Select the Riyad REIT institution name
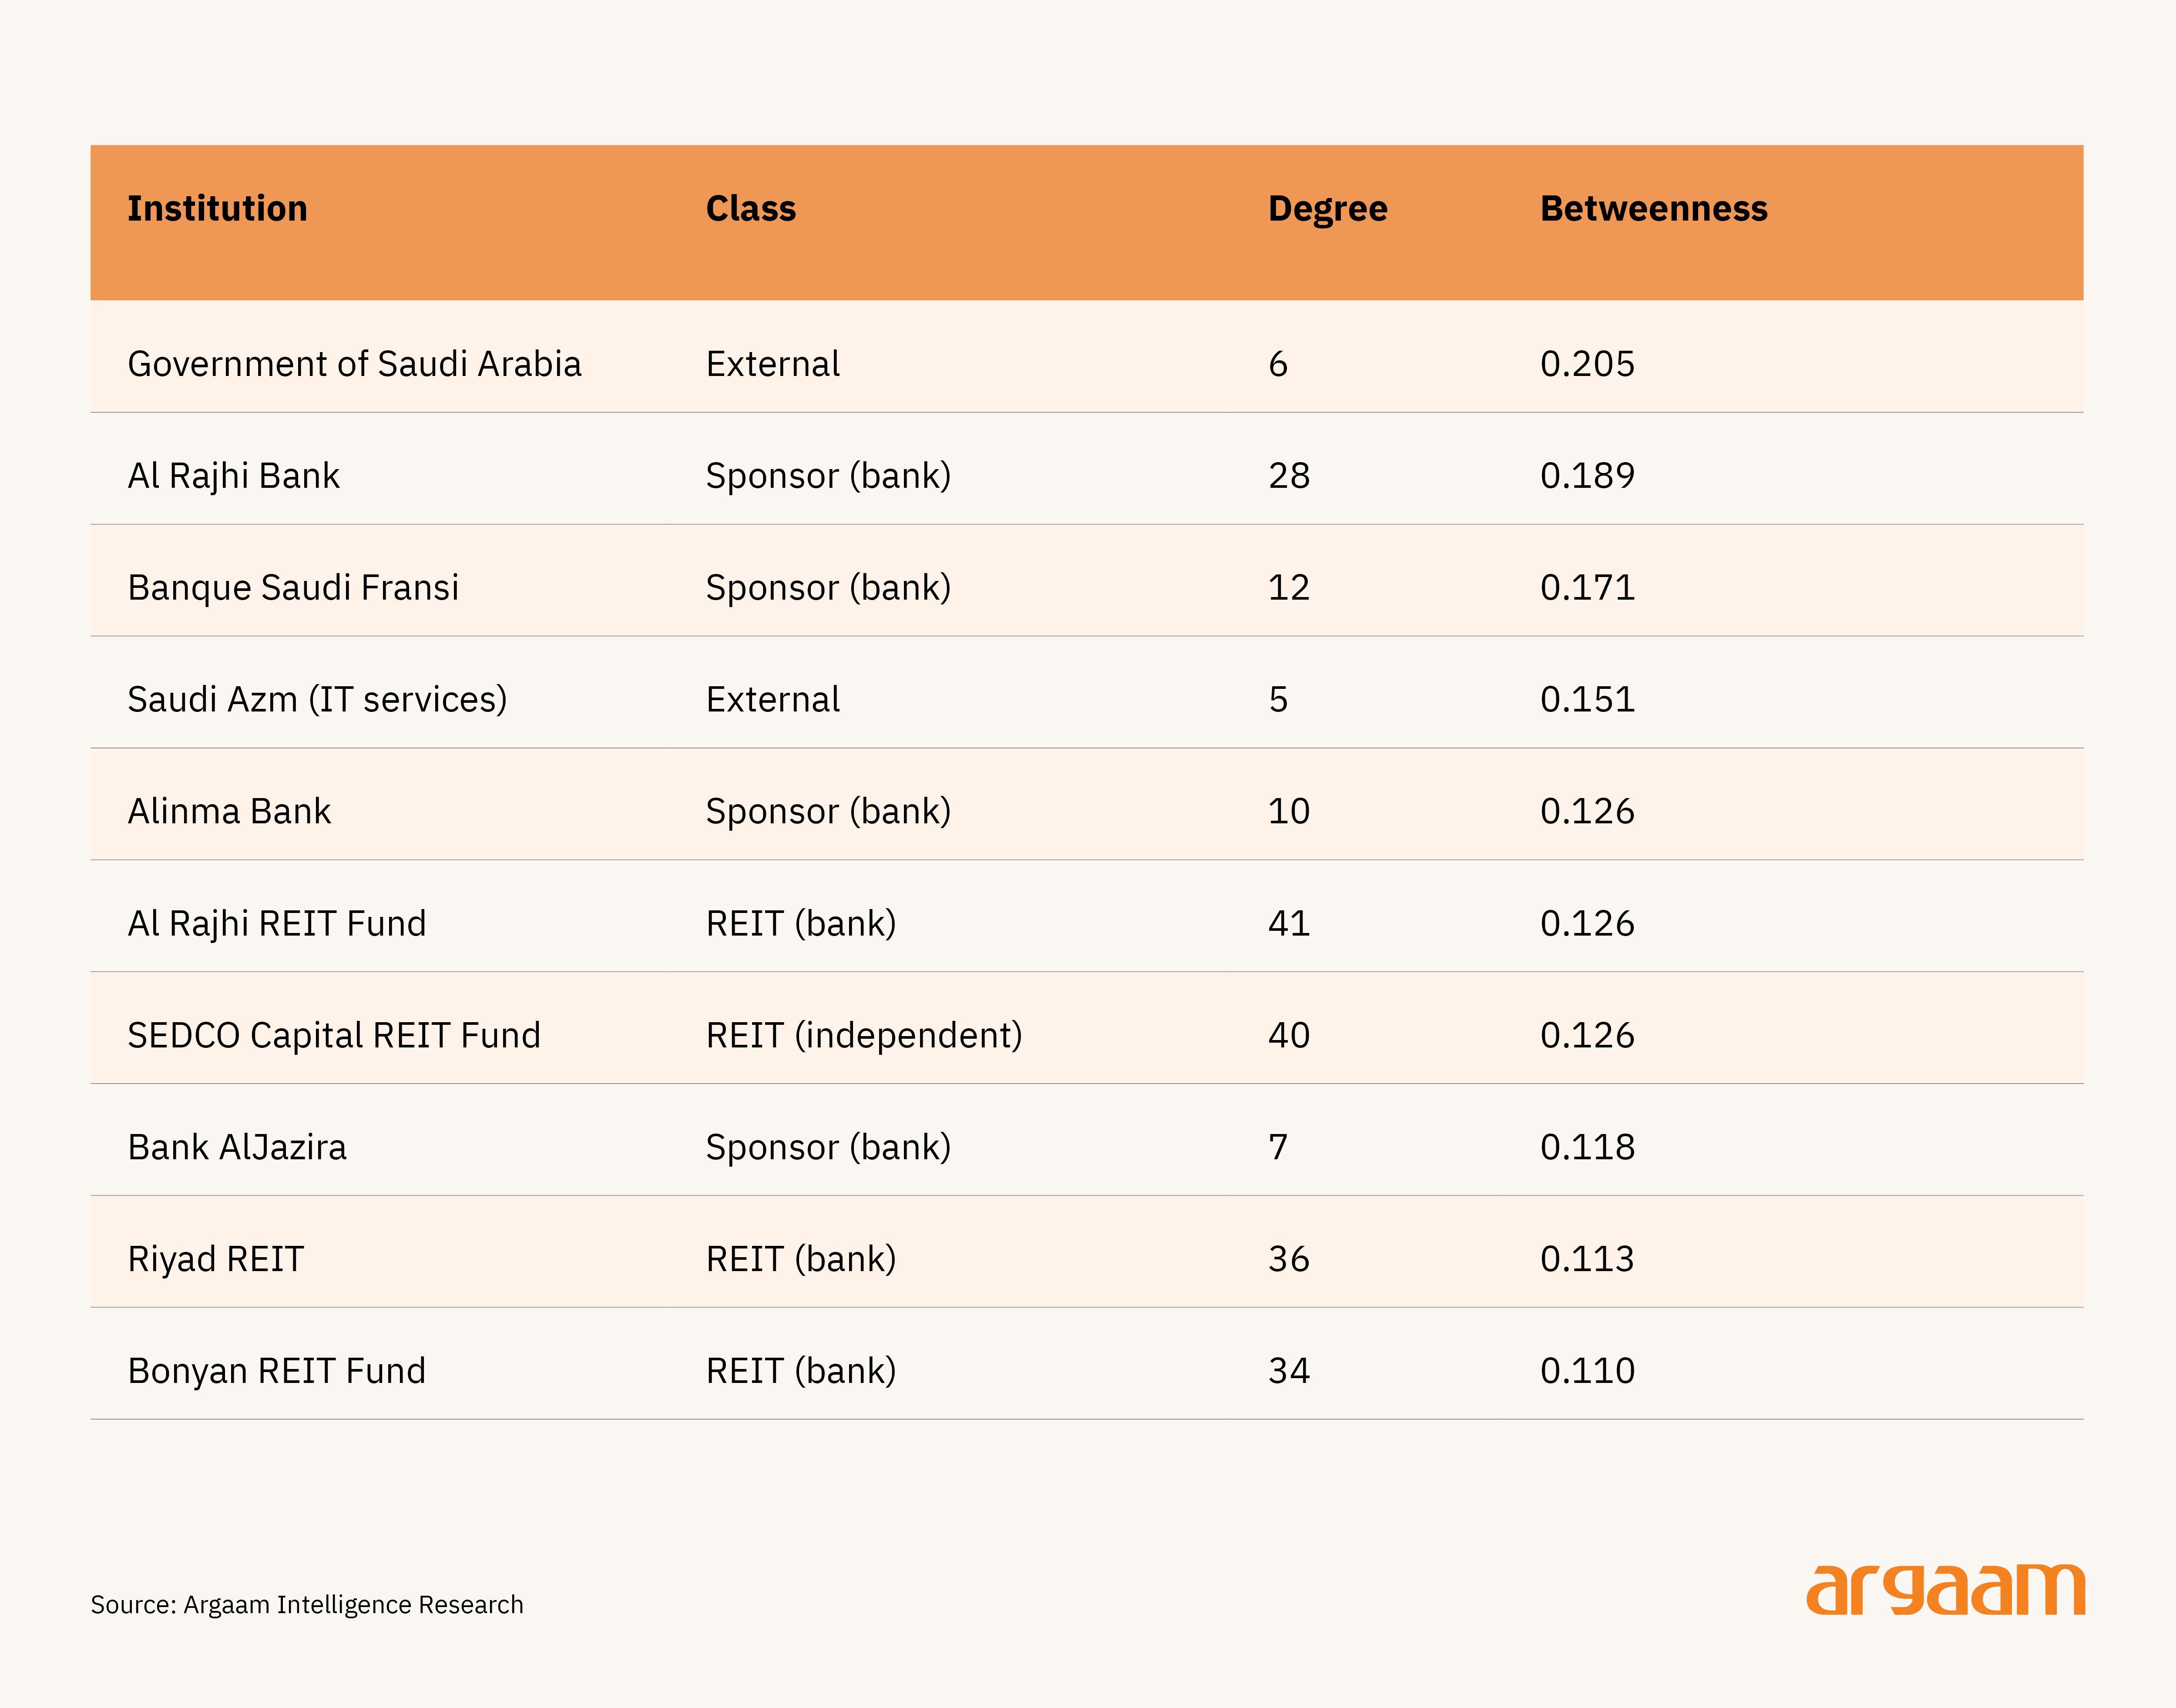Screen dimensions: 2176x1708 click(x=215, y=1259)
